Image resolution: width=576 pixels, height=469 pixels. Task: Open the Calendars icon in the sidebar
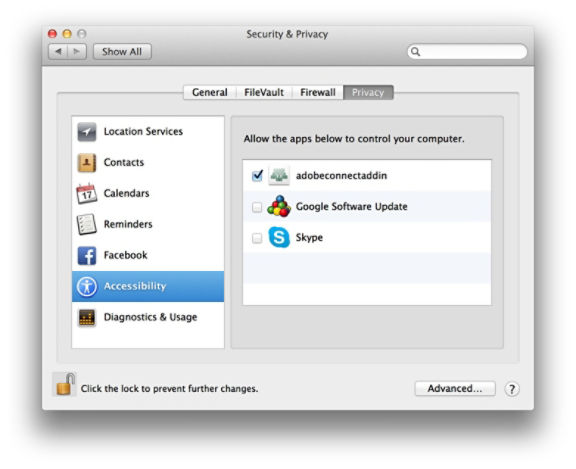pyautogui.click(x=87, y=193)
